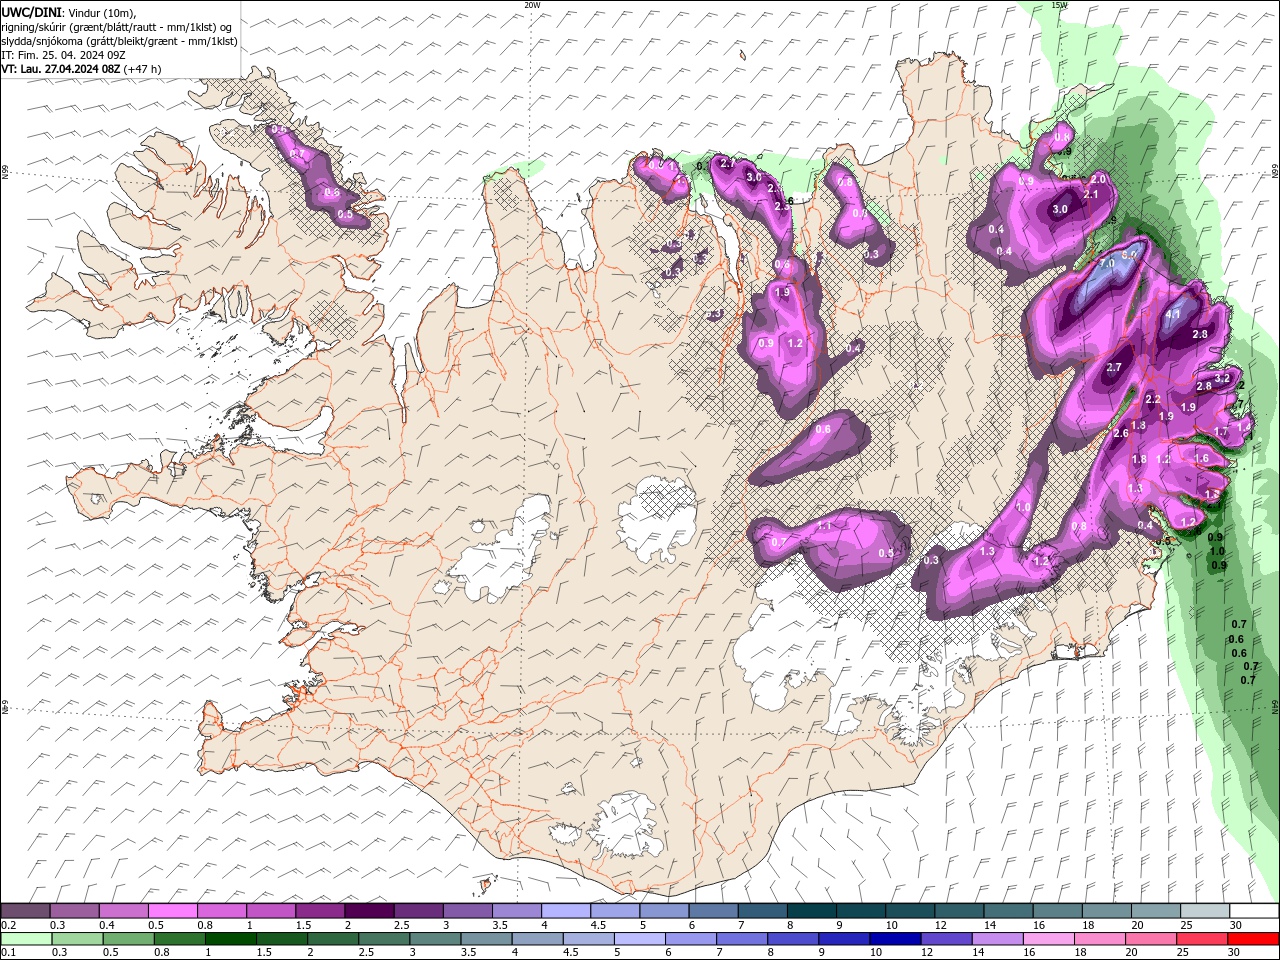Click the darkest green legend swatch between 1 and 1.5
The width and height of the screenshot is (1280, 960).
[230, 939]
